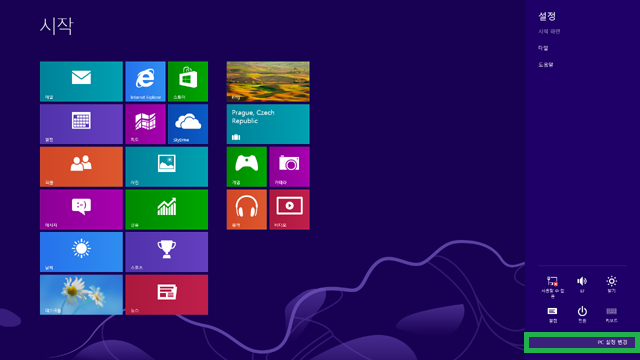Open the volume speaker control
Image resolution: width=640 pixels, height=360 pixels.
(582, 284)
